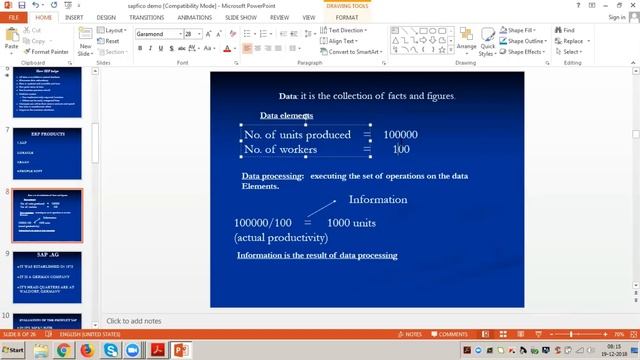Open the Font Color red A swatch
The height and width of the screenshot is (360, 640).
(x=227, y=49)
